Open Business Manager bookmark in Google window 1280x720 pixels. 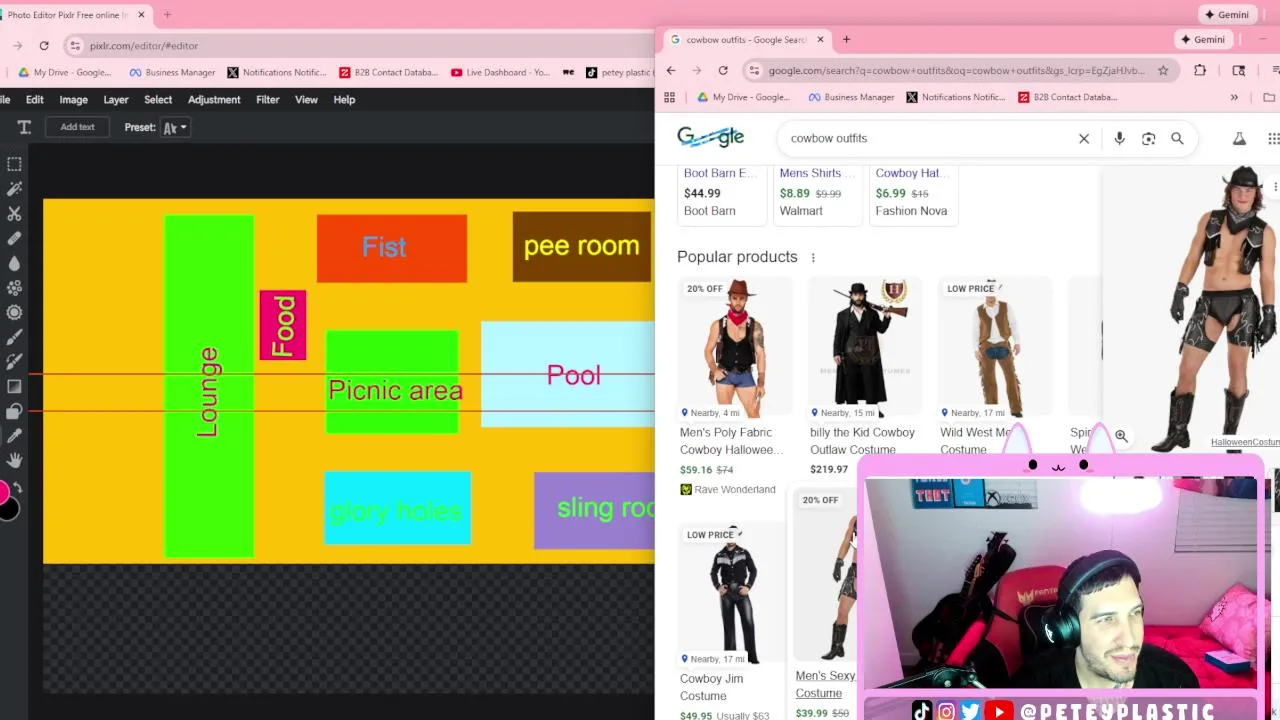click(x=851, y=97)
